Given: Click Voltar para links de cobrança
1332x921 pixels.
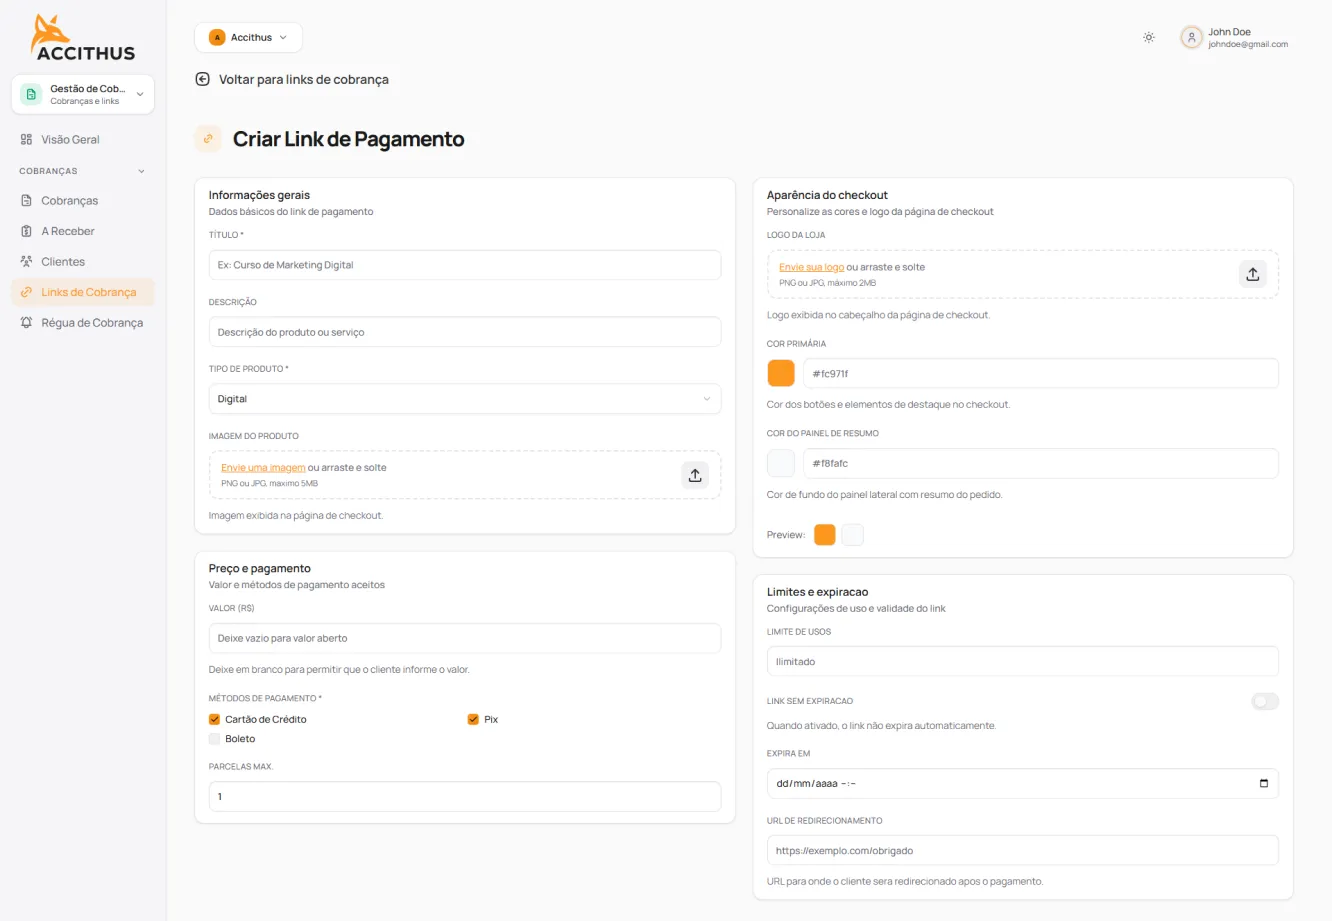Looking at the screenshot, I should tap(292, 79).
